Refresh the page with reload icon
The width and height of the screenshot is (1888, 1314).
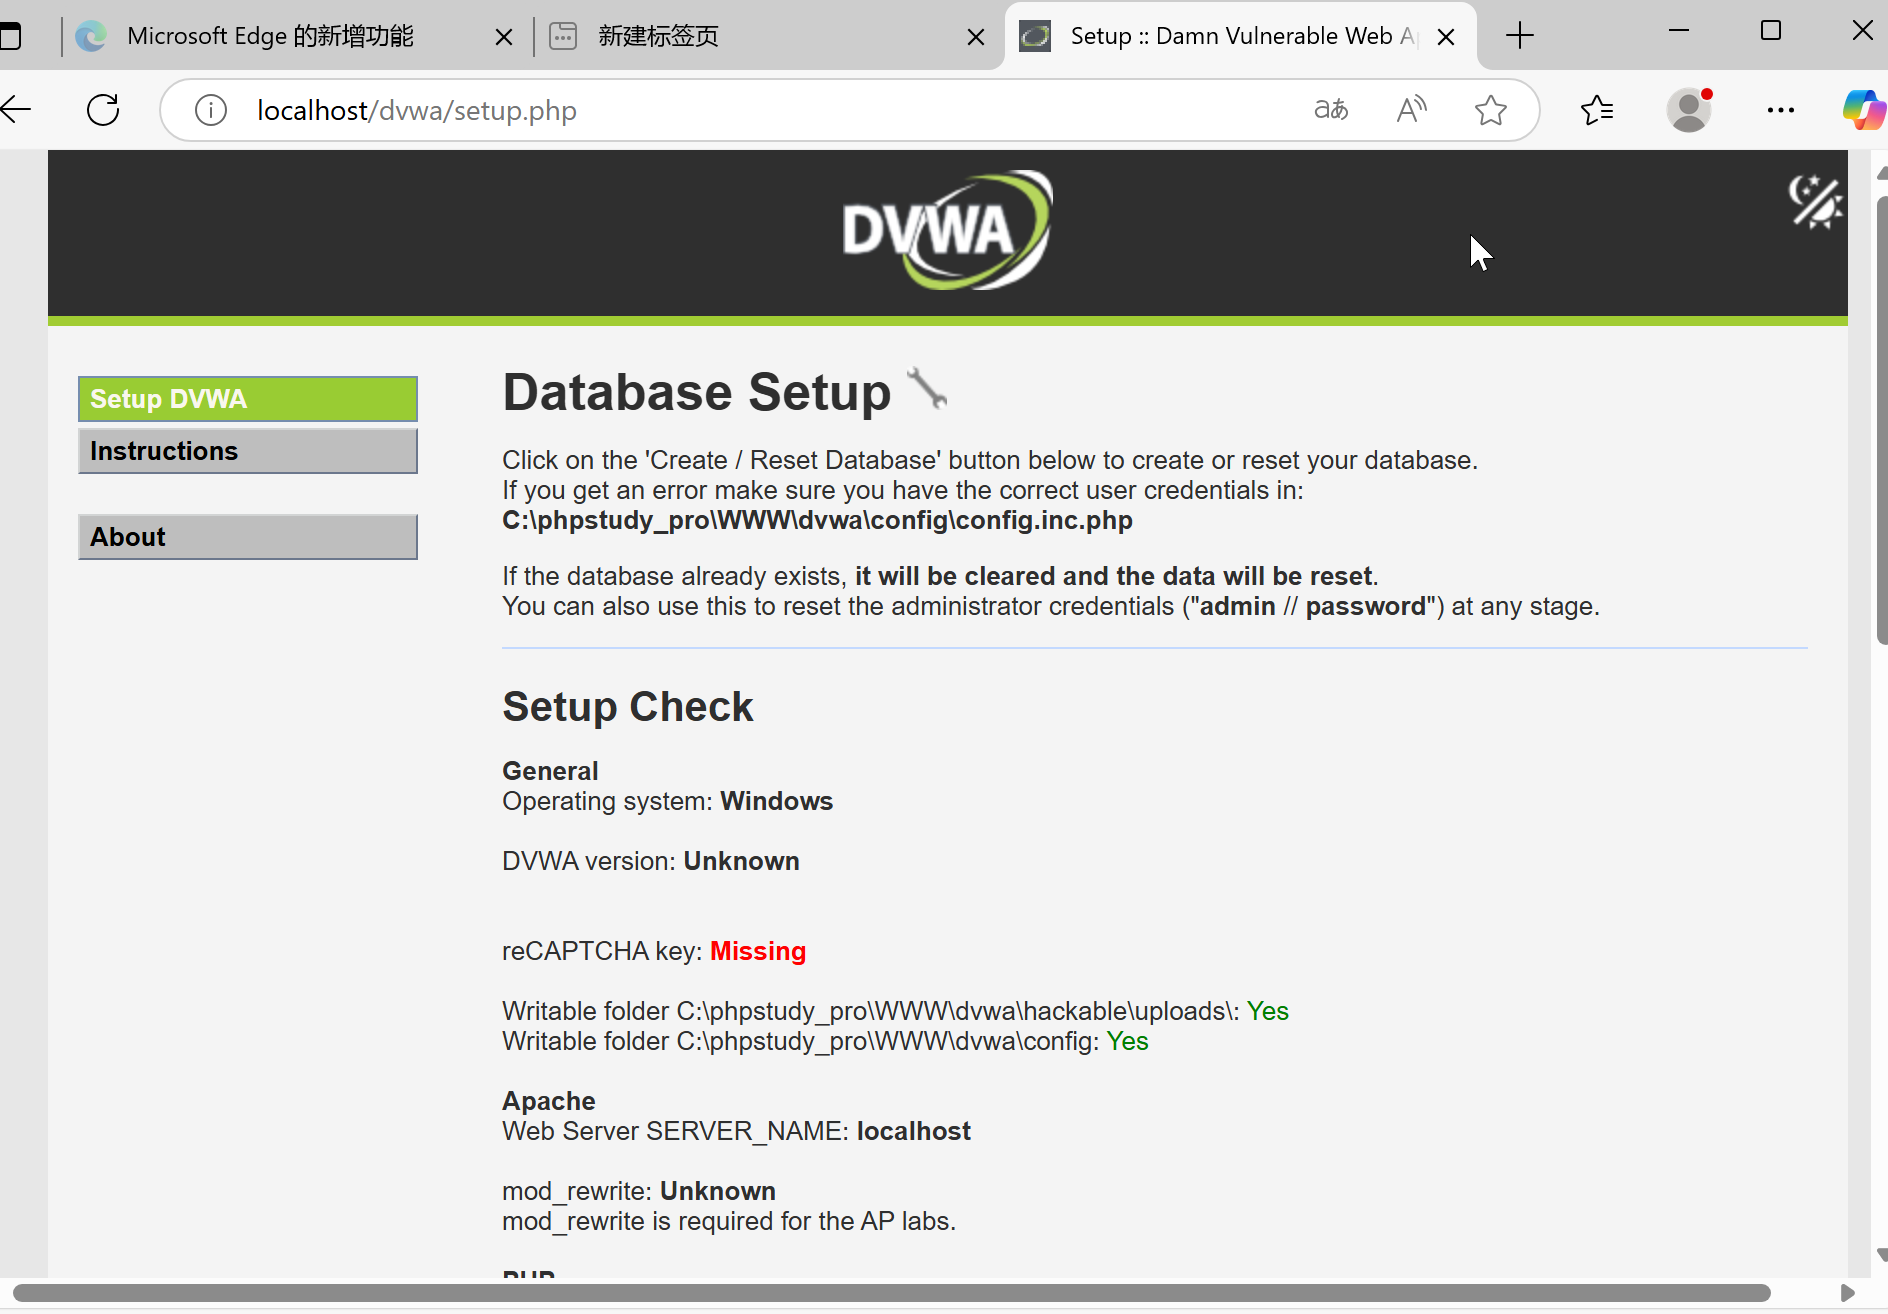pyautogui.click(x=103, y=110)
